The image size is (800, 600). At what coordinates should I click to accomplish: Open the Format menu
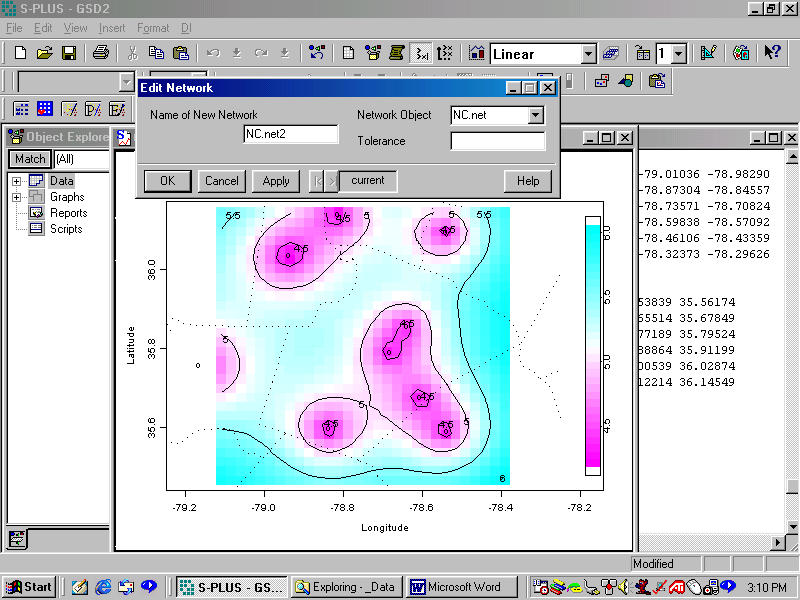[153, 28]
